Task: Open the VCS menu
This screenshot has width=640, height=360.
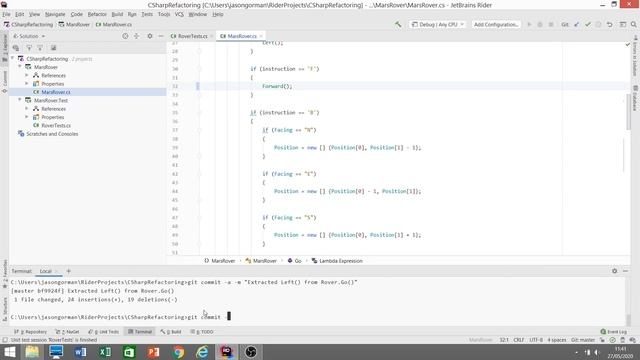Action: click(179, 14)
